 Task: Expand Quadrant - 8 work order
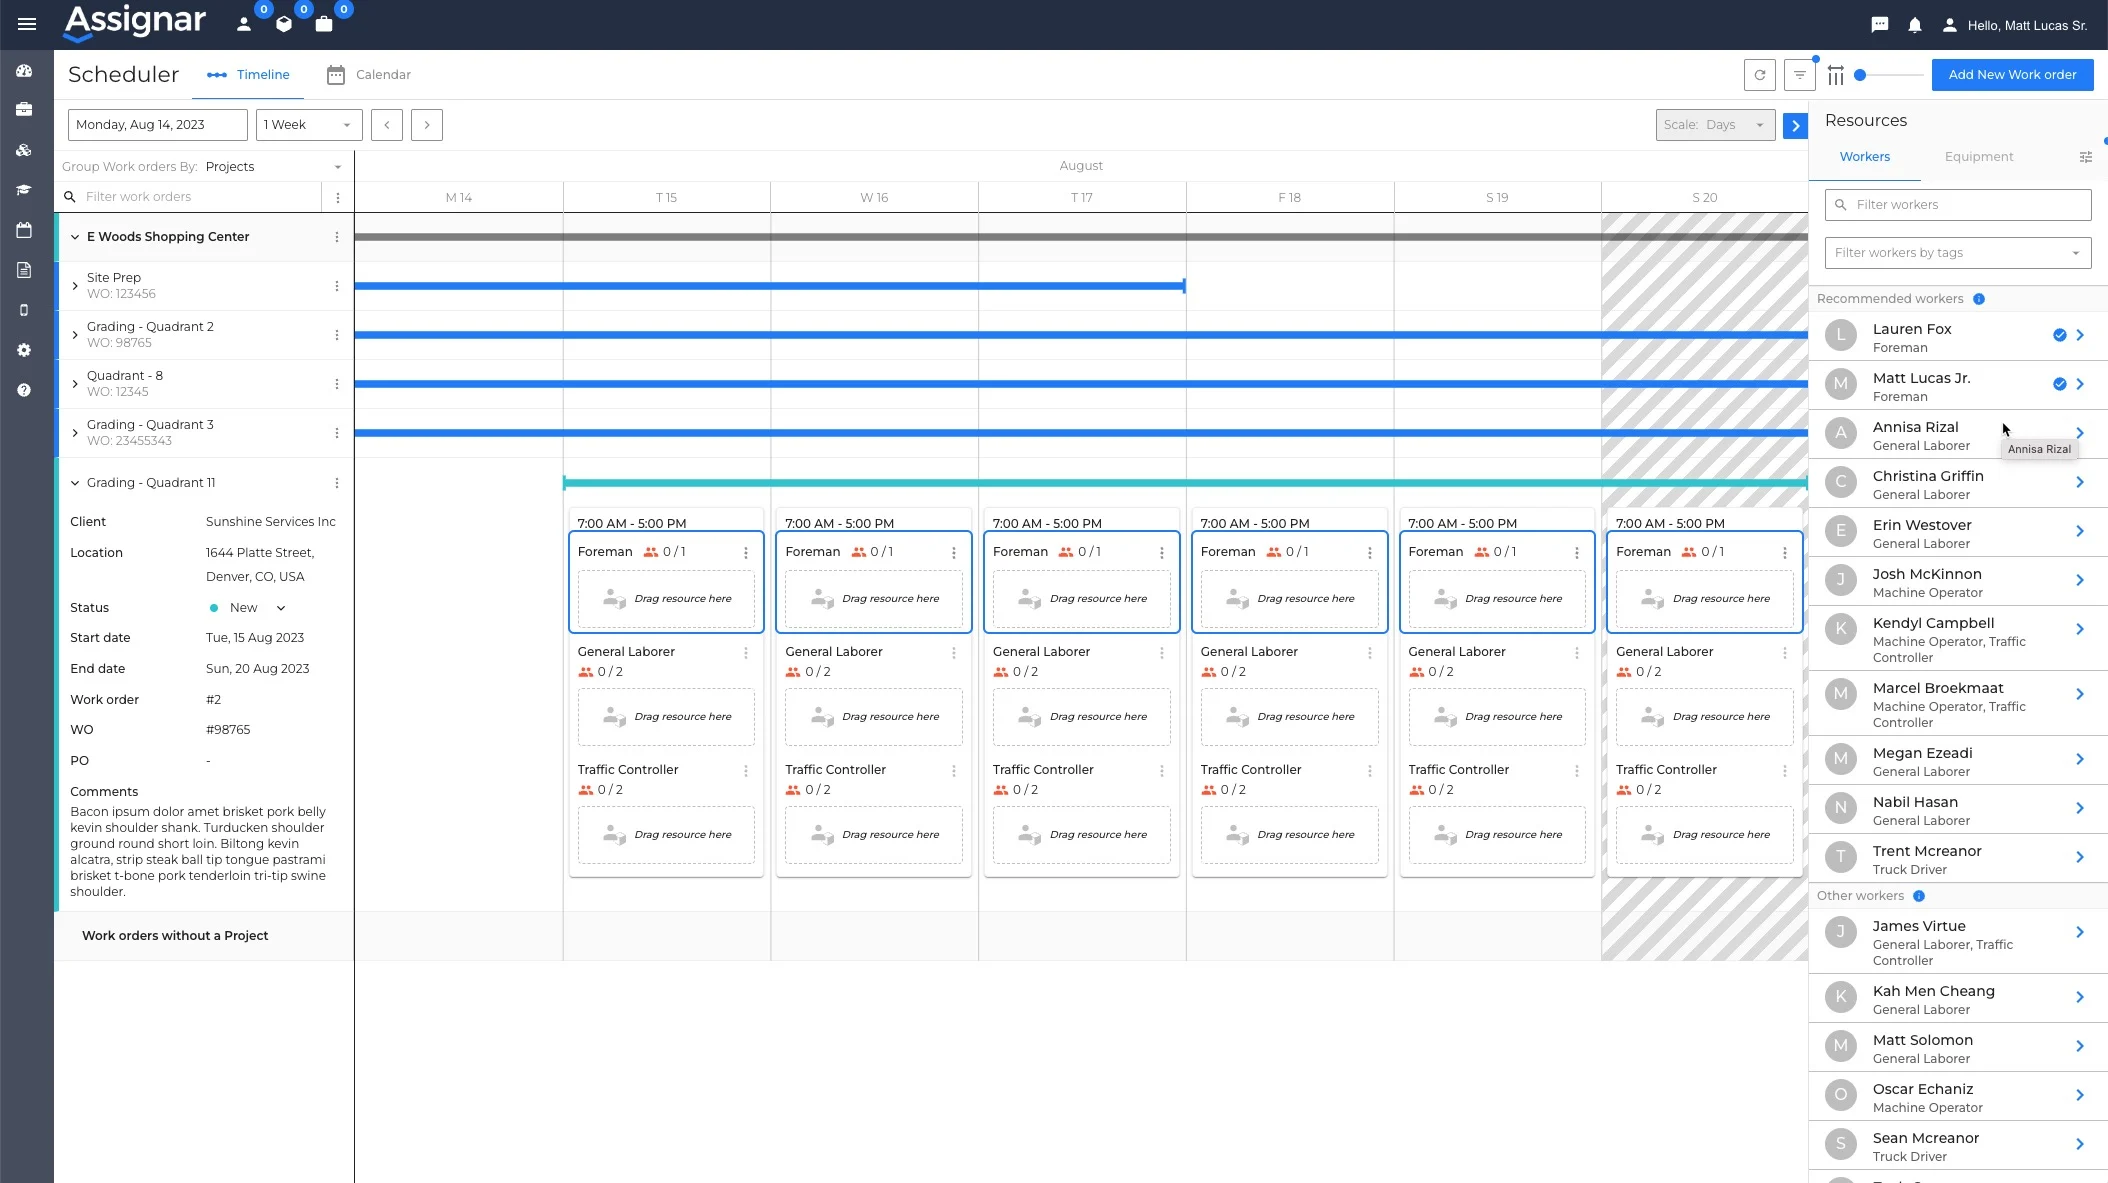(75, 384)
